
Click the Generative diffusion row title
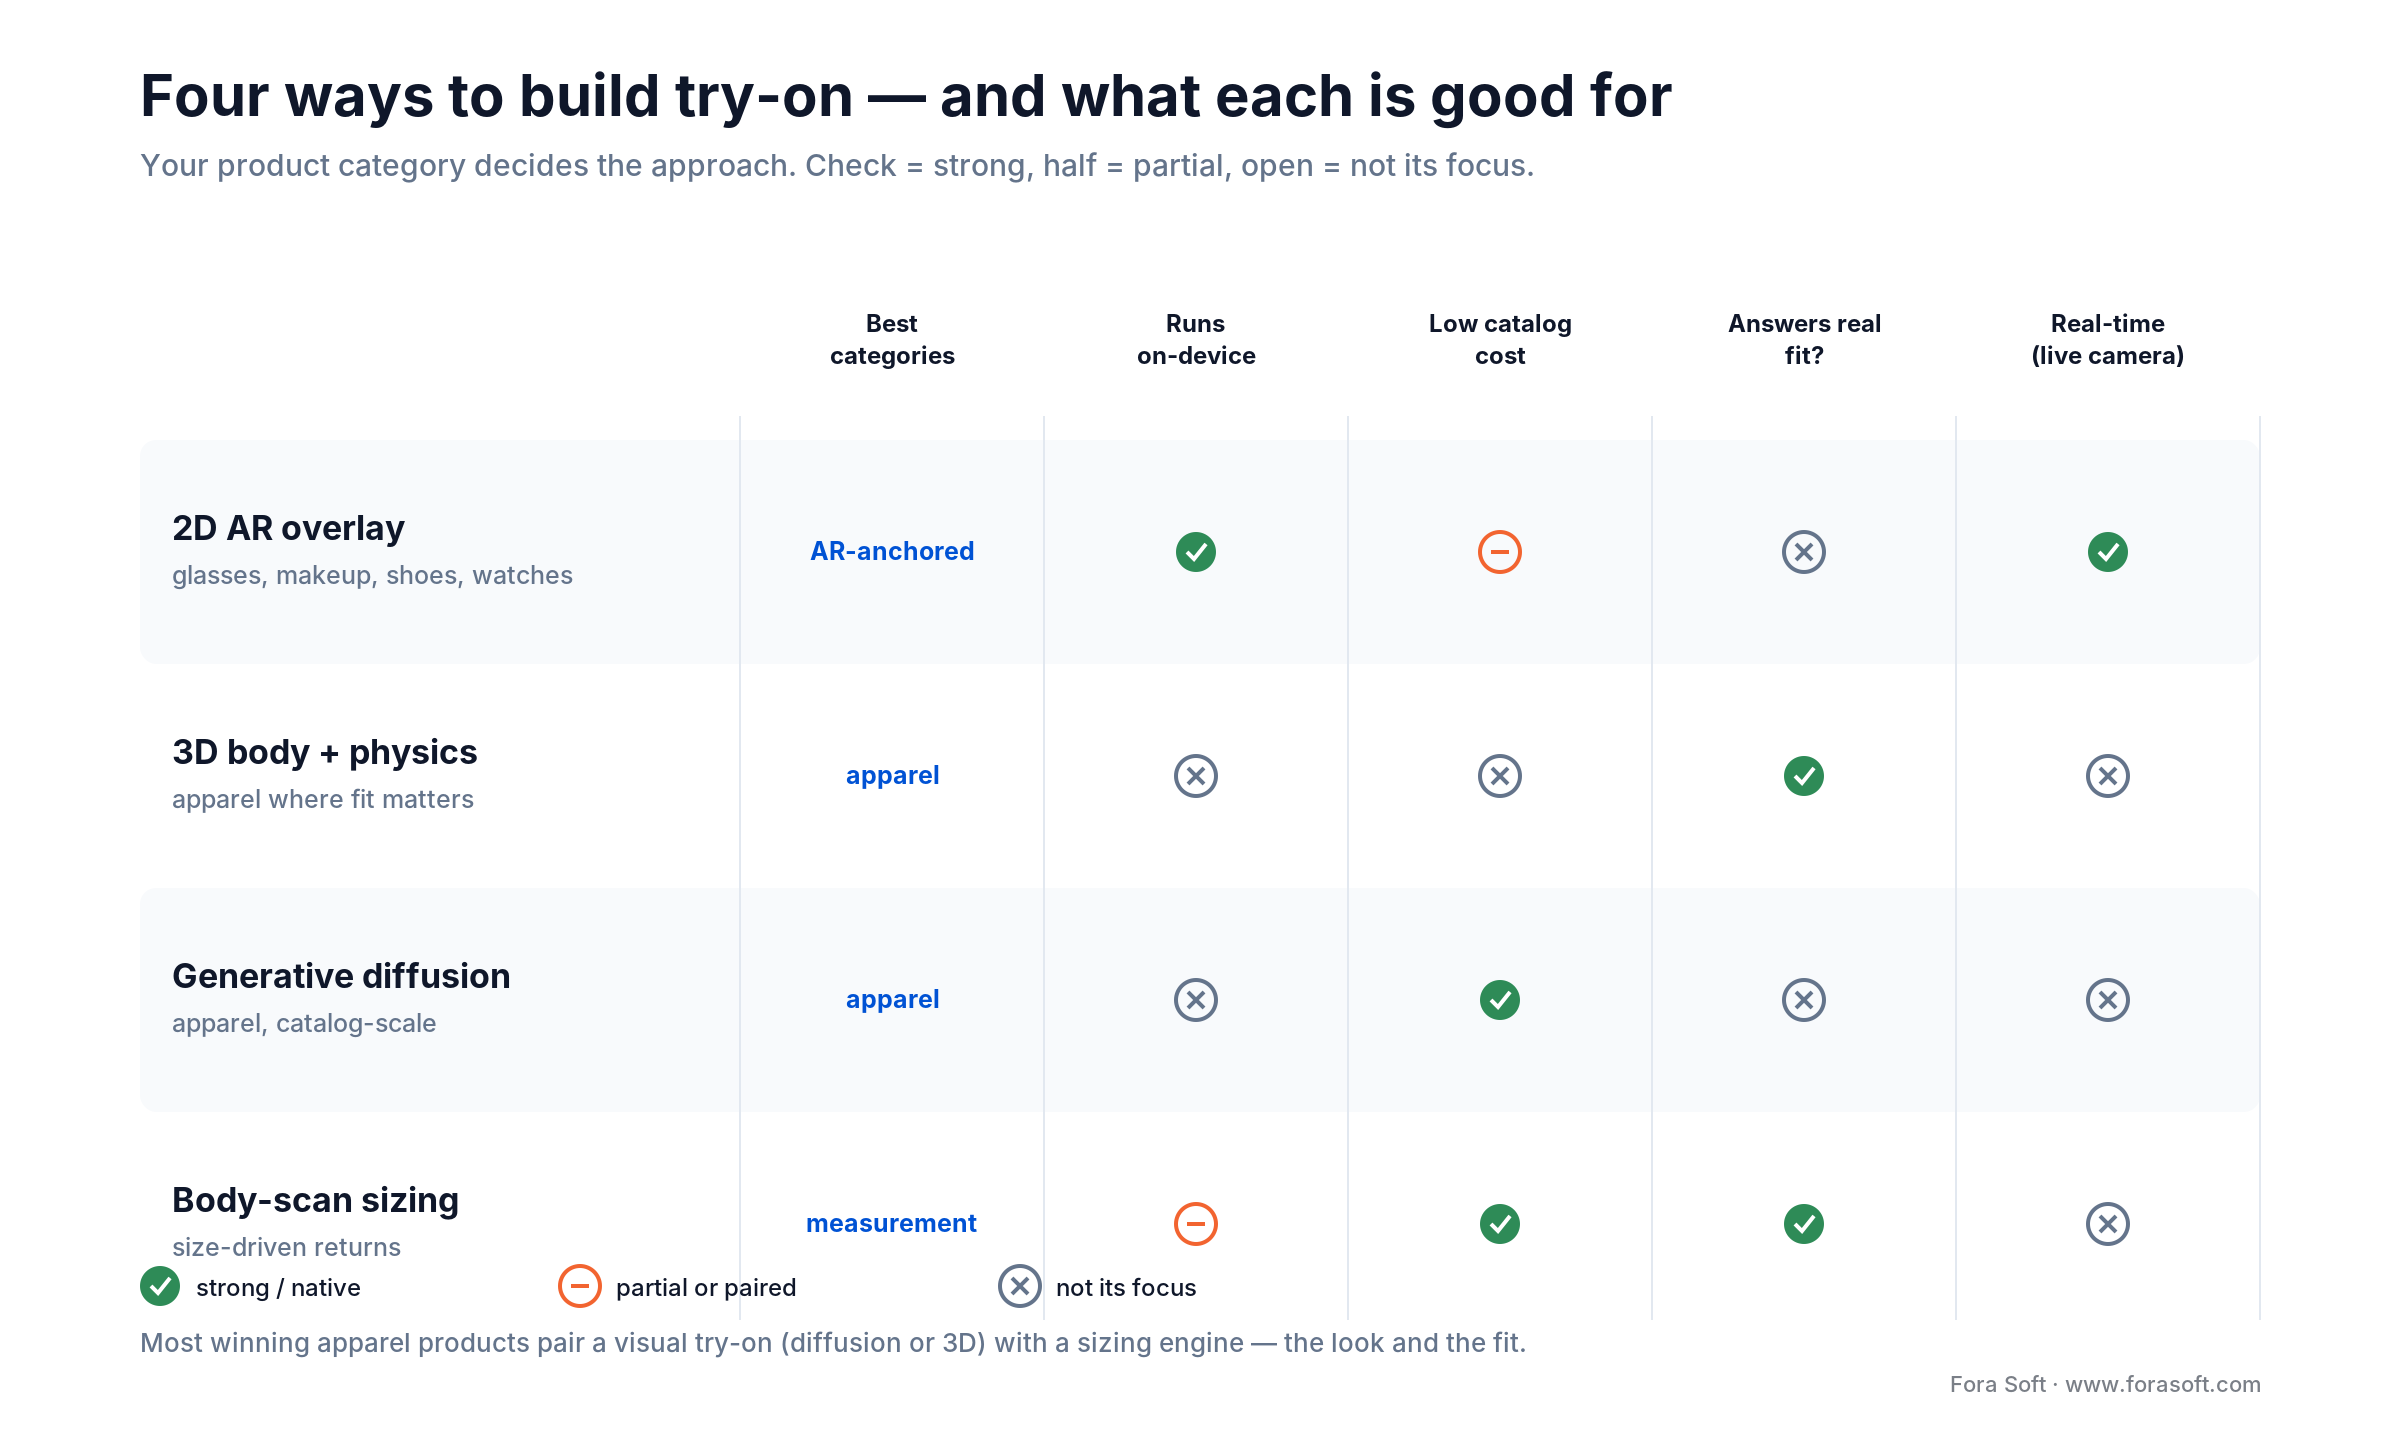(x=341, y=976)
